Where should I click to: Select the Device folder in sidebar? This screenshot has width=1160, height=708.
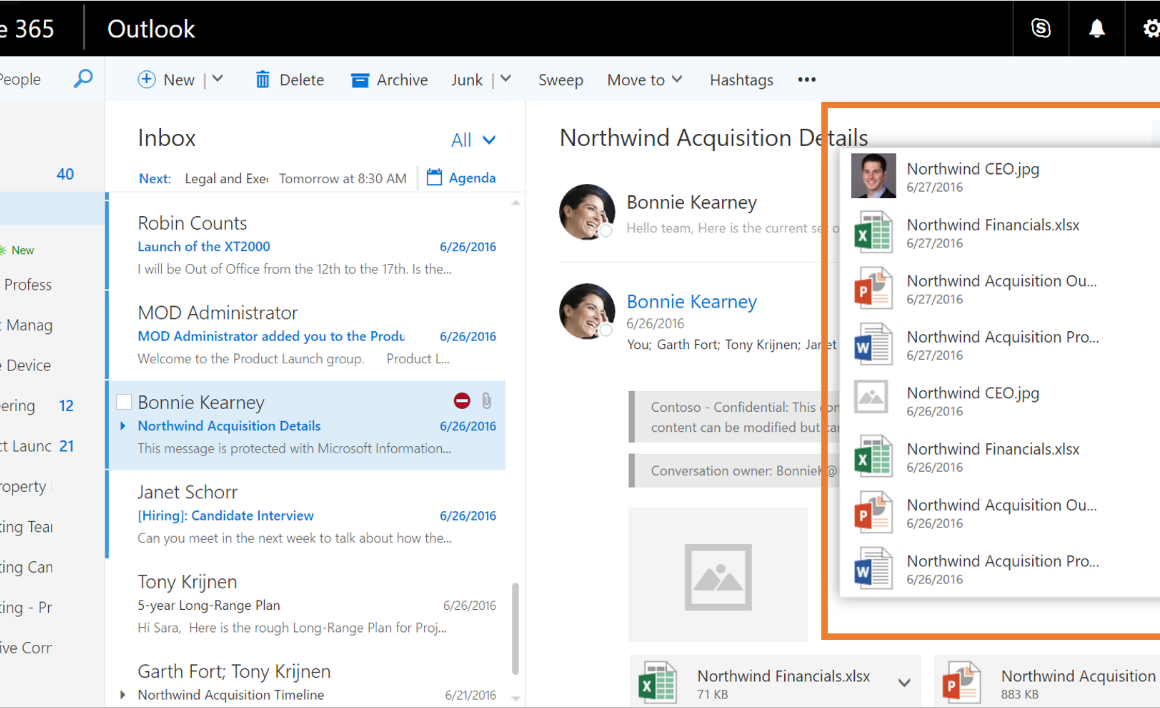52,365
